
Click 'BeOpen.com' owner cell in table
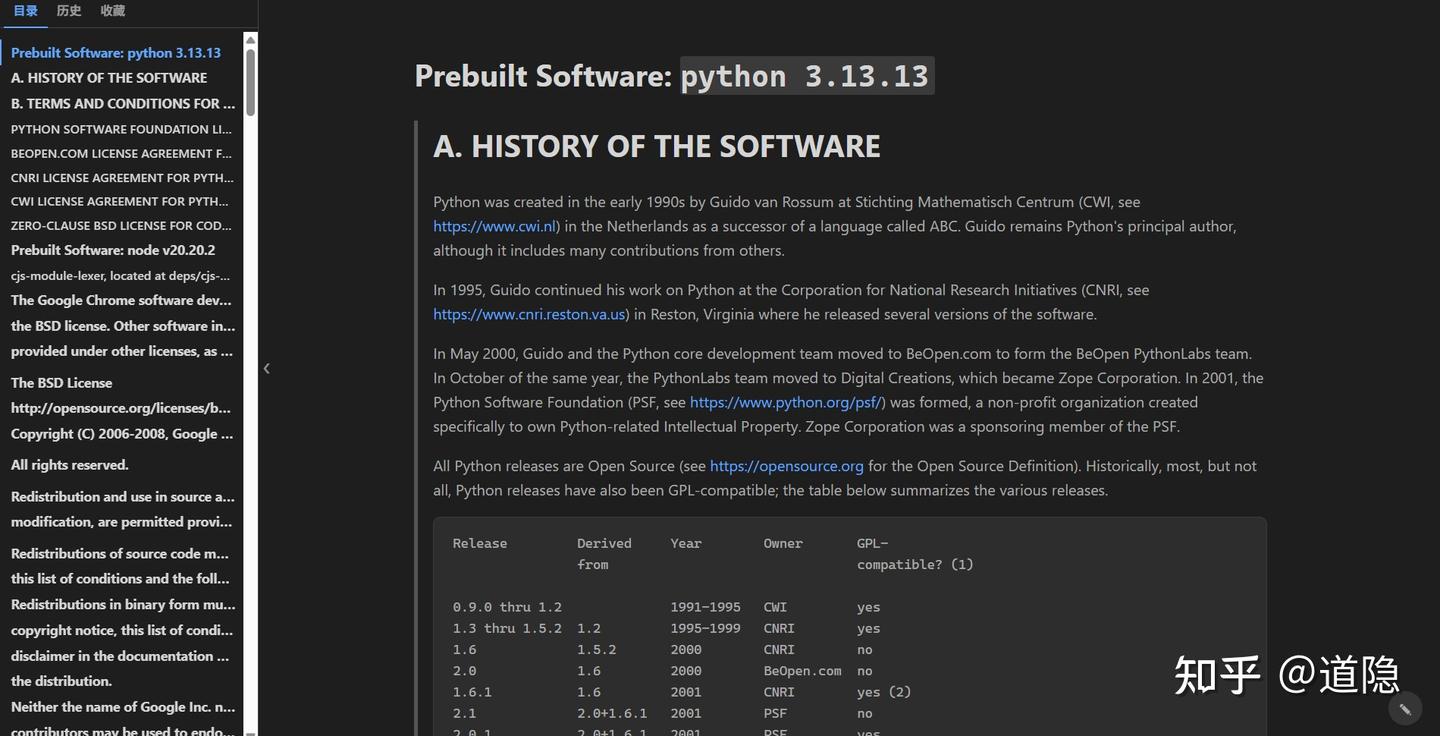pos(802,671)
